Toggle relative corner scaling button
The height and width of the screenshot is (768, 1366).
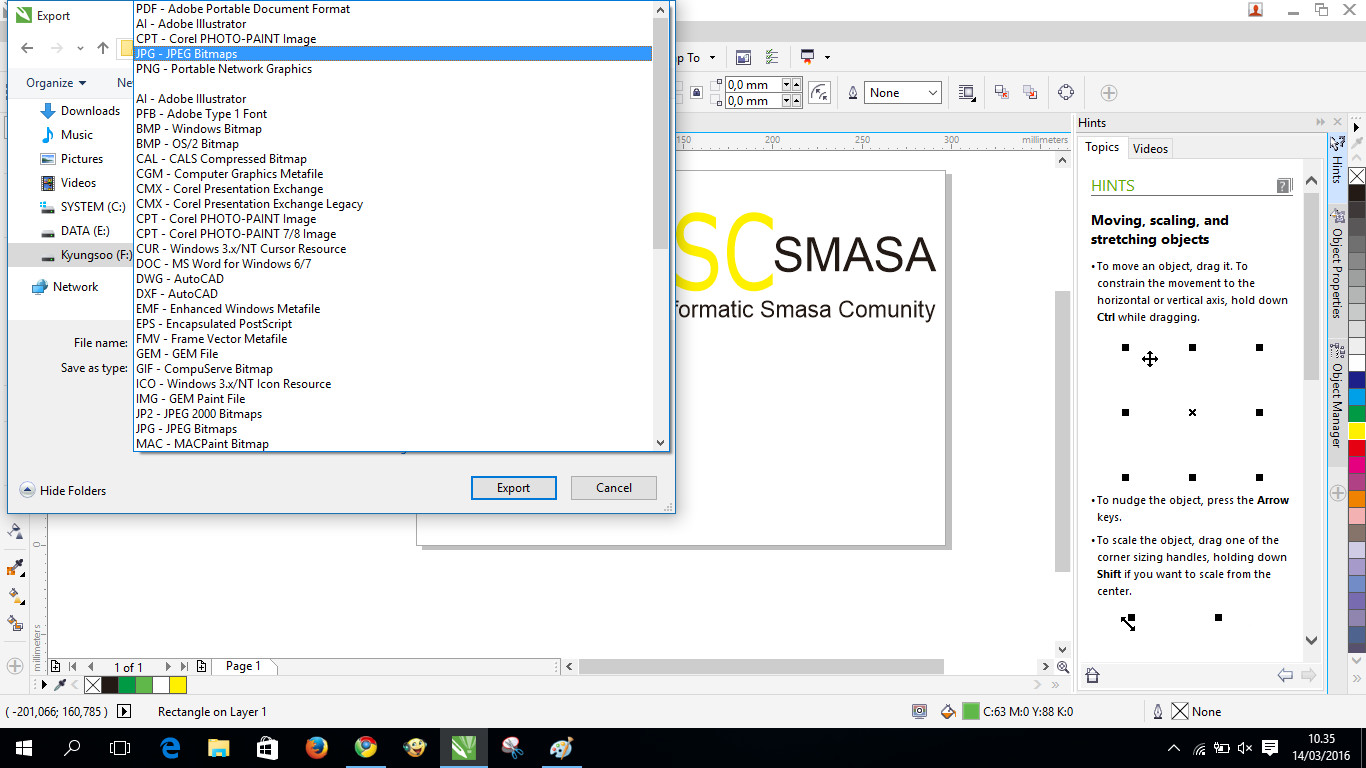pyautogui.click(x=819, y=93)
